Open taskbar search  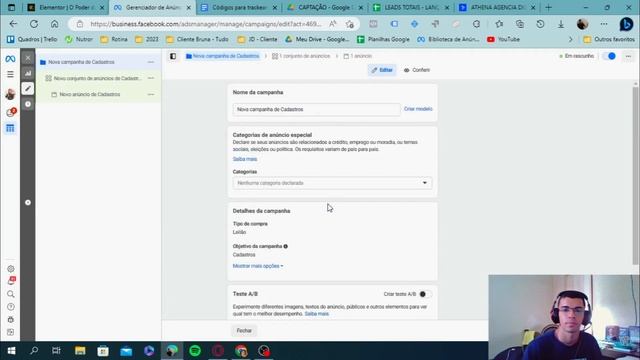click(34, 351)
